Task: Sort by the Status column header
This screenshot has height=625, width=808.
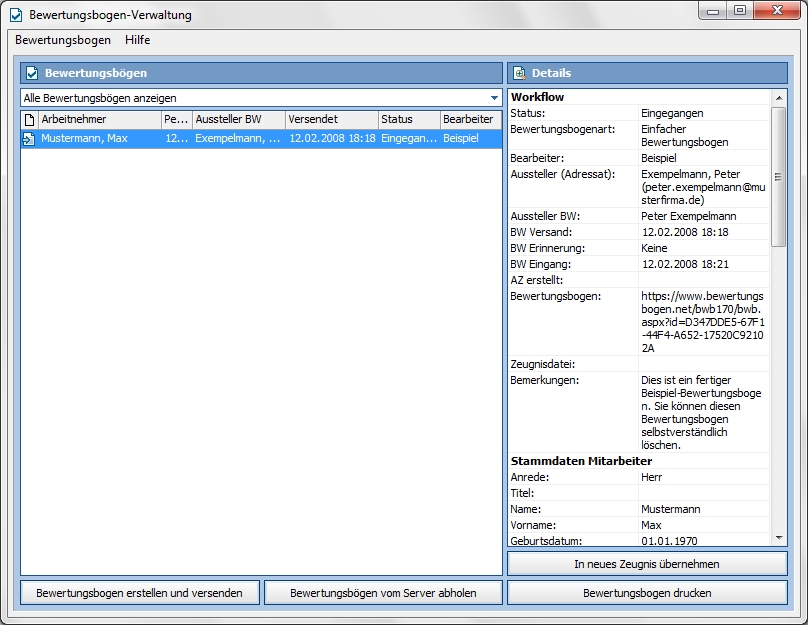Action: coord(409,120)
